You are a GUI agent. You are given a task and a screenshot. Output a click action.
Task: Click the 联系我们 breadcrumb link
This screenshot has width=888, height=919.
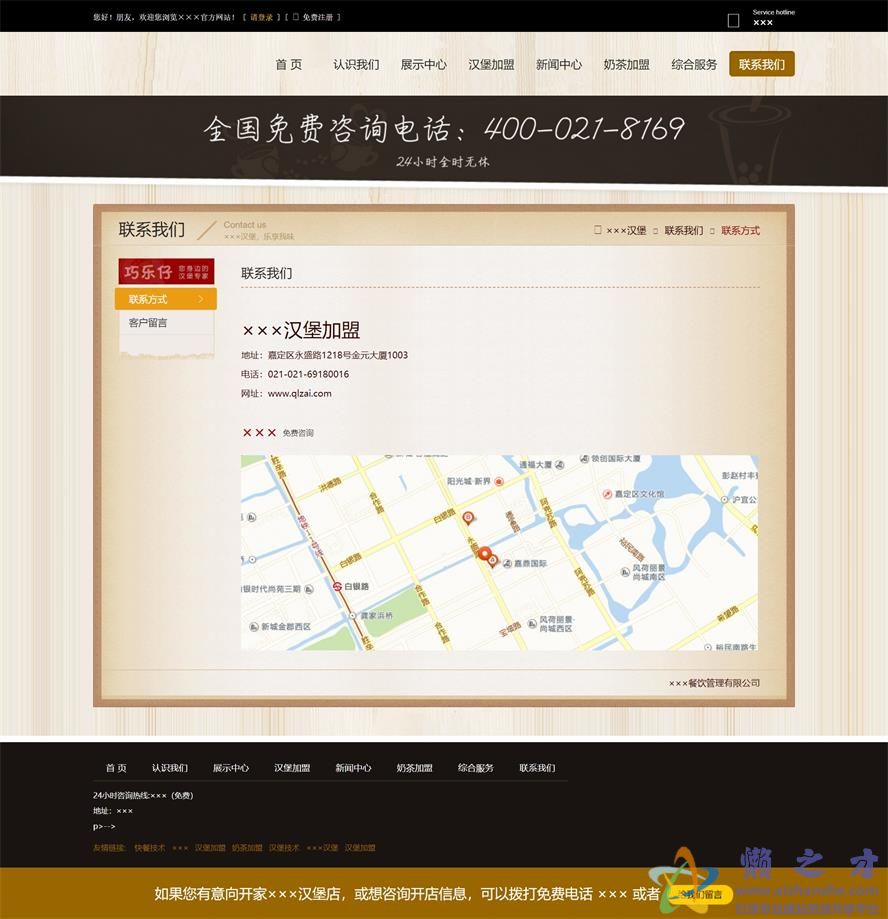tap(683, 230)
